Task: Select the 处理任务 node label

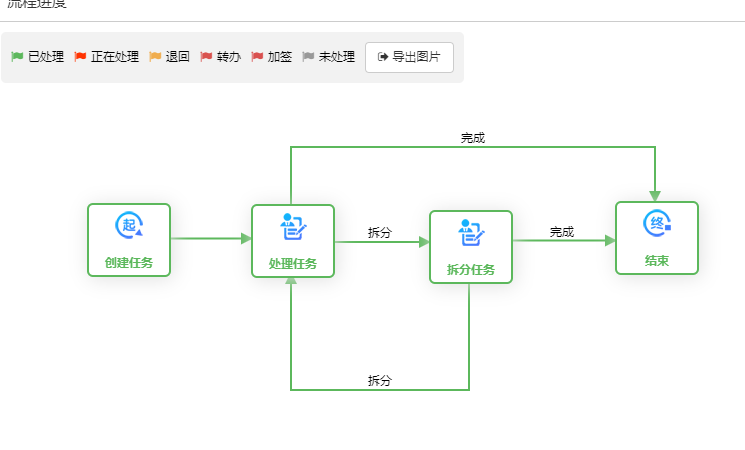Action: [x=293, y=264]
